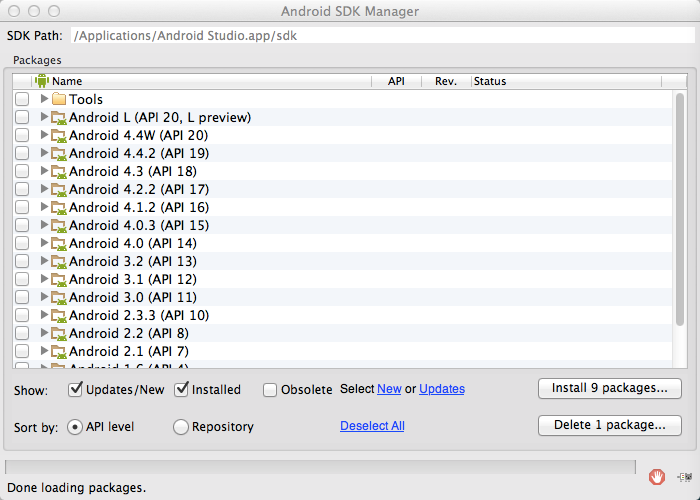Expand the Android 4.1.2 (API 16) node

tap(44, 206)
